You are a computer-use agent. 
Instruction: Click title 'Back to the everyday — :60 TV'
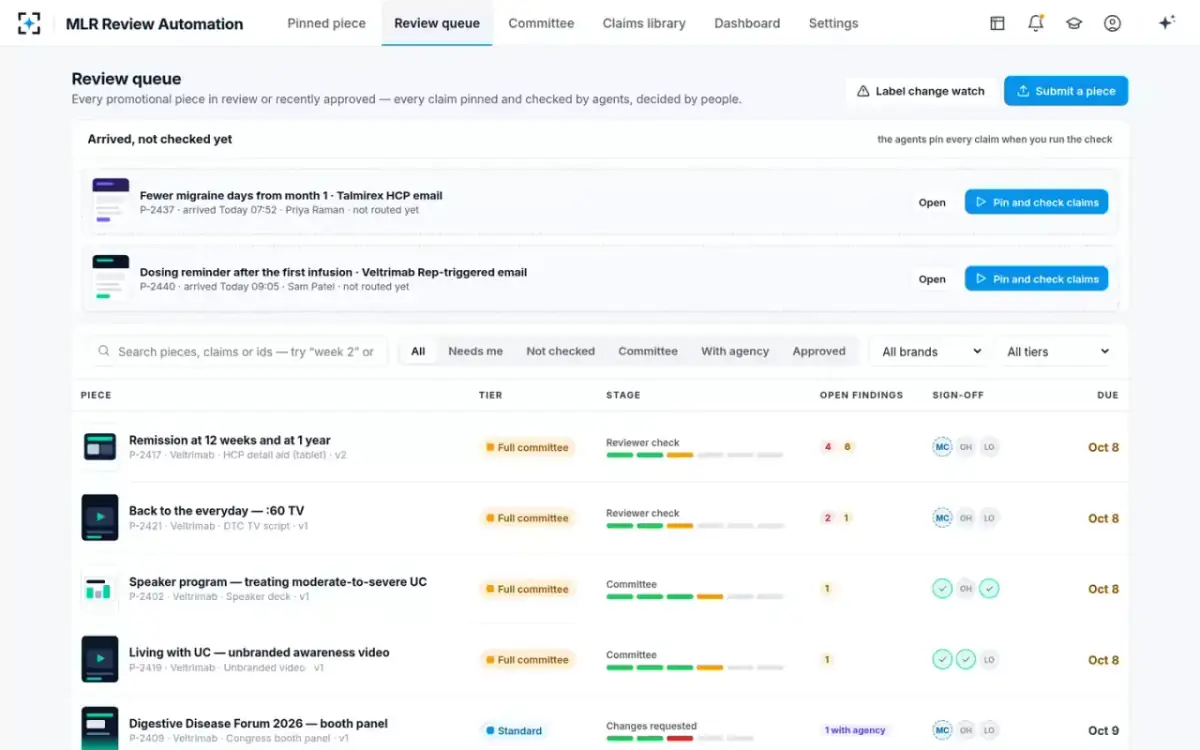point(216,511)
